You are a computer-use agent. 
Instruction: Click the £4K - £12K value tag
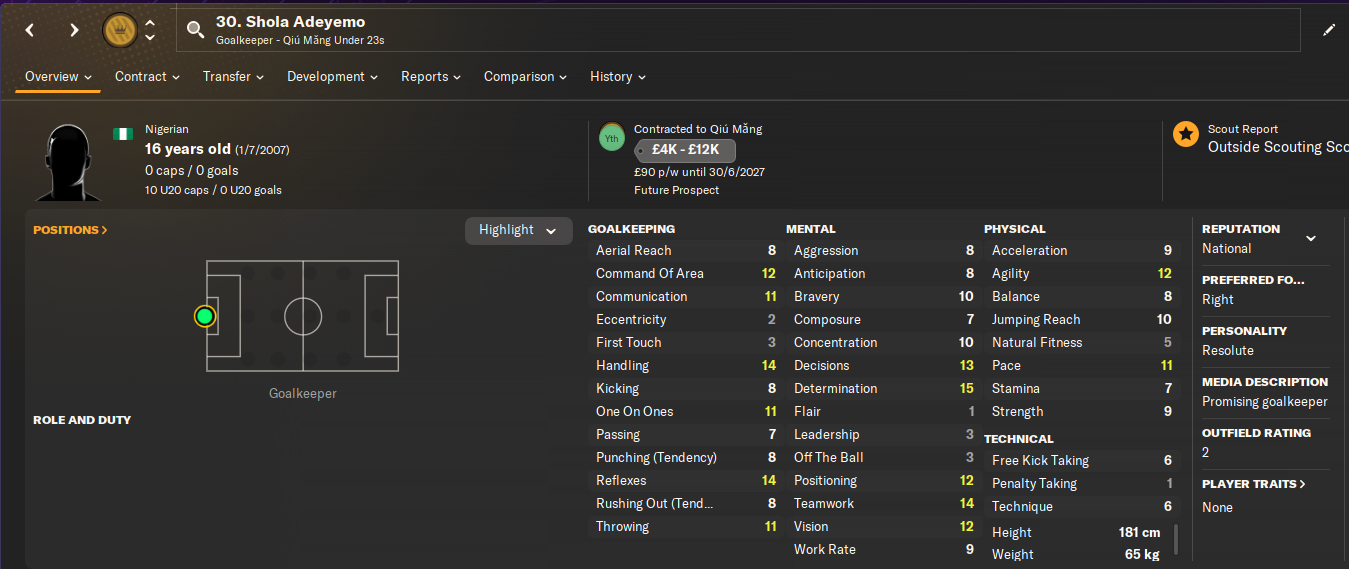click(x=685, y=151)
